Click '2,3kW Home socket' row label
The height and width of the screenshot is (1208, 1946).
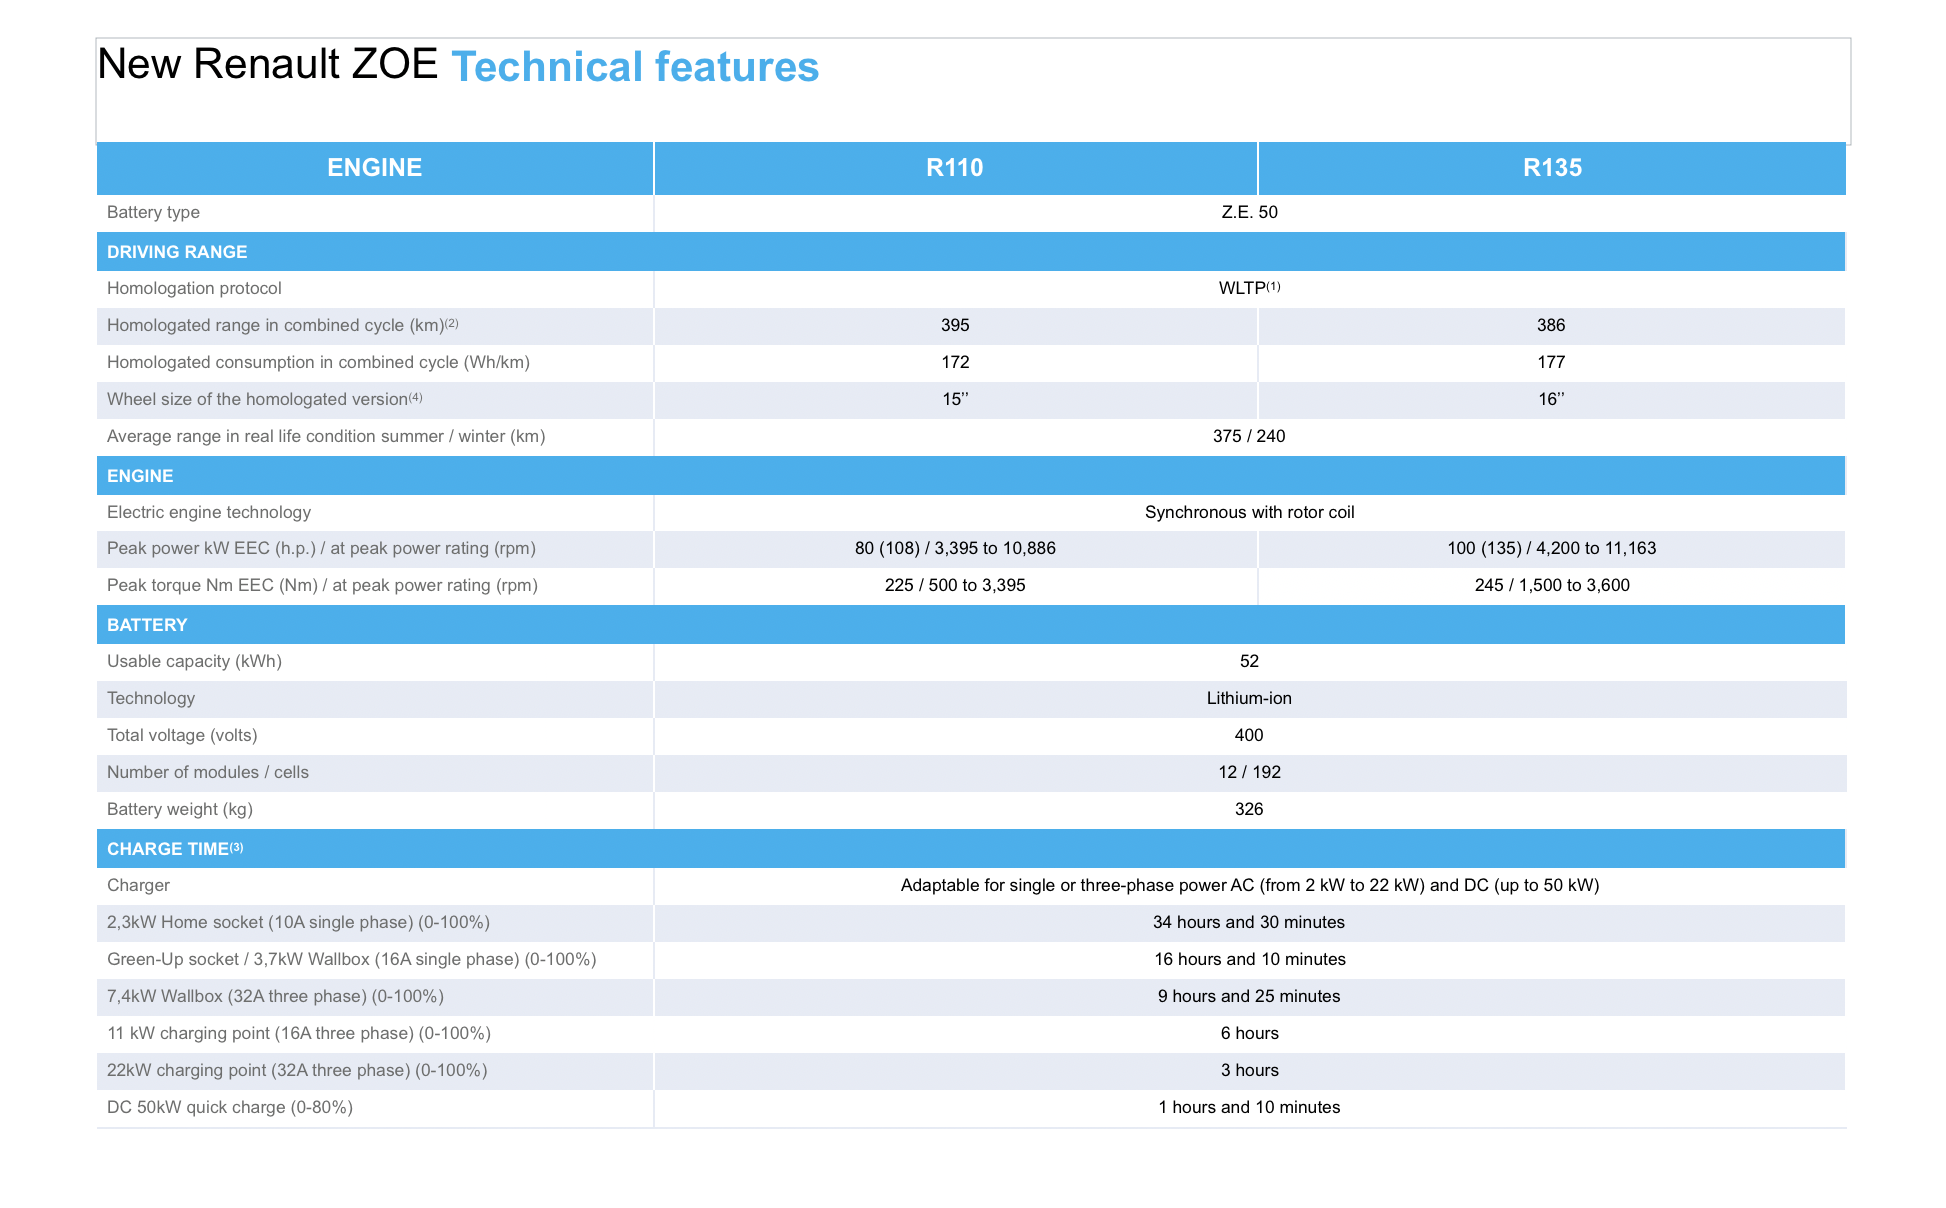[x=298, y=922]
